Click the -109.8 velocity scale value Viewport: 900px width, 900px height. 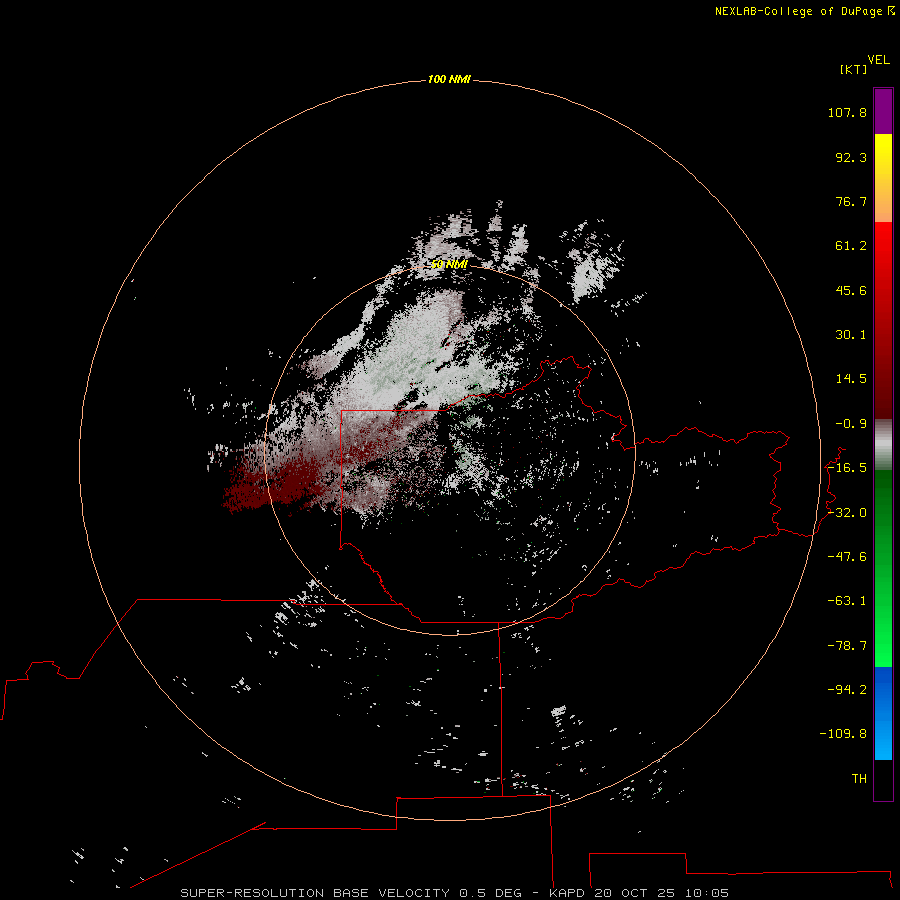click(x=843, y=734)
